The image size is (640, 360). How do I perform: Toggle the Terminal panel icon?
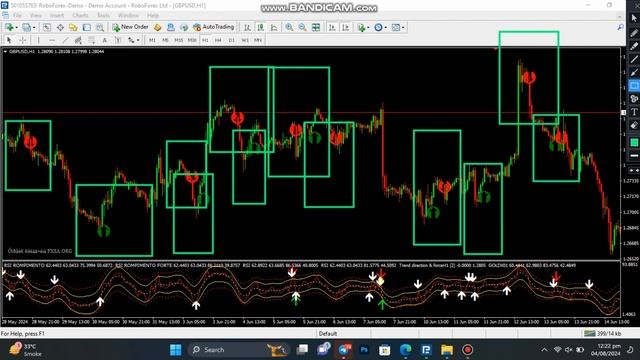[x=87, y=27]
